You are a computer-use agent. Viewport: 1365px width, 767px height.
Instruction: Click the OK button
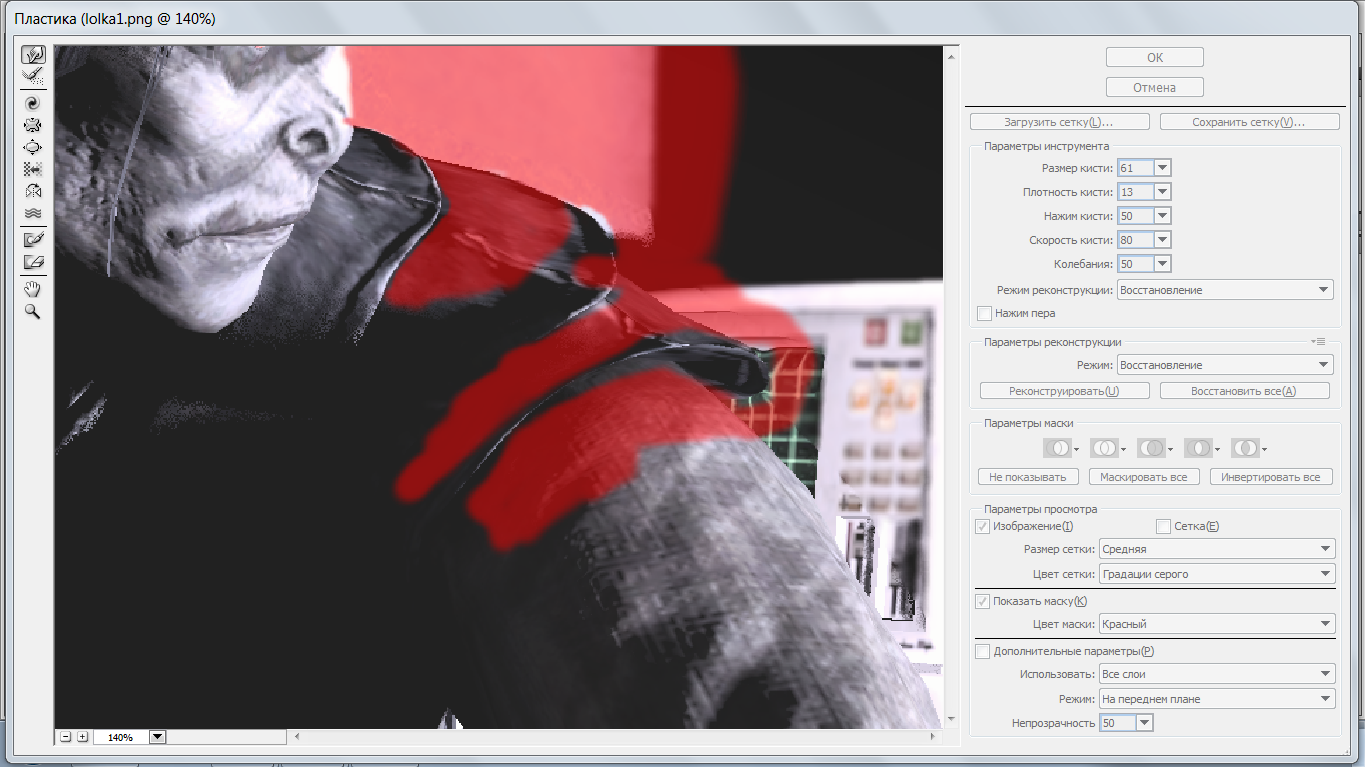1155,57
